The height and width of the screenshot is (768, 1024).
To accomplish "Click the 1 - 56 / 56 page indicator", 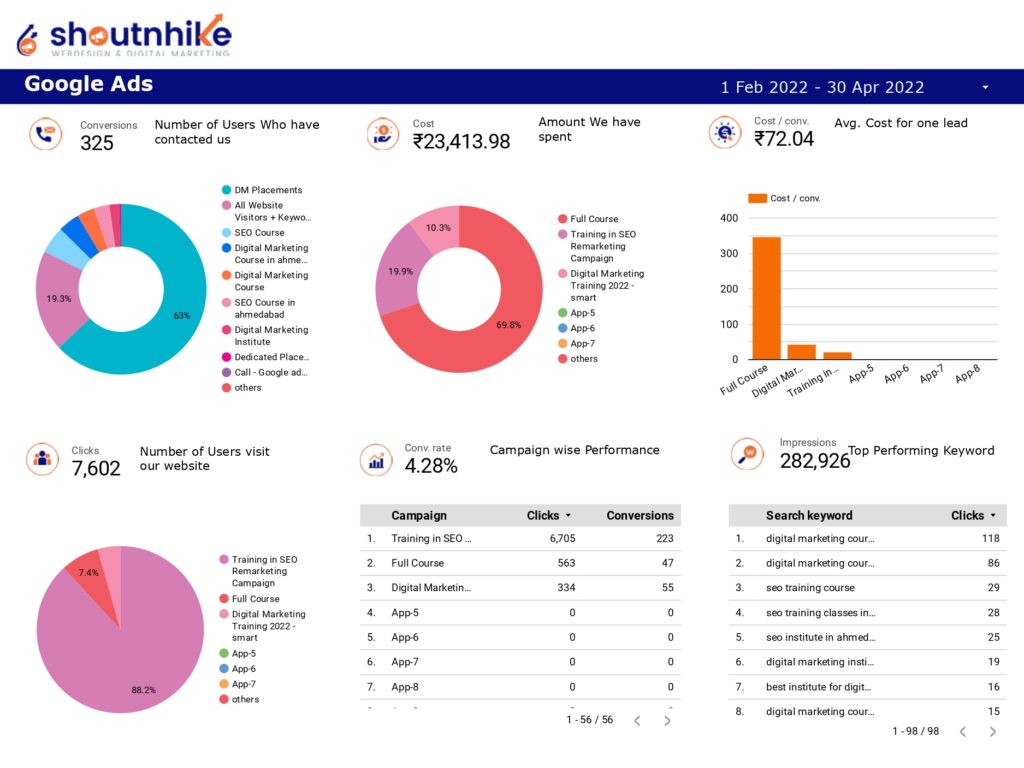I will (x=590, y=720).
